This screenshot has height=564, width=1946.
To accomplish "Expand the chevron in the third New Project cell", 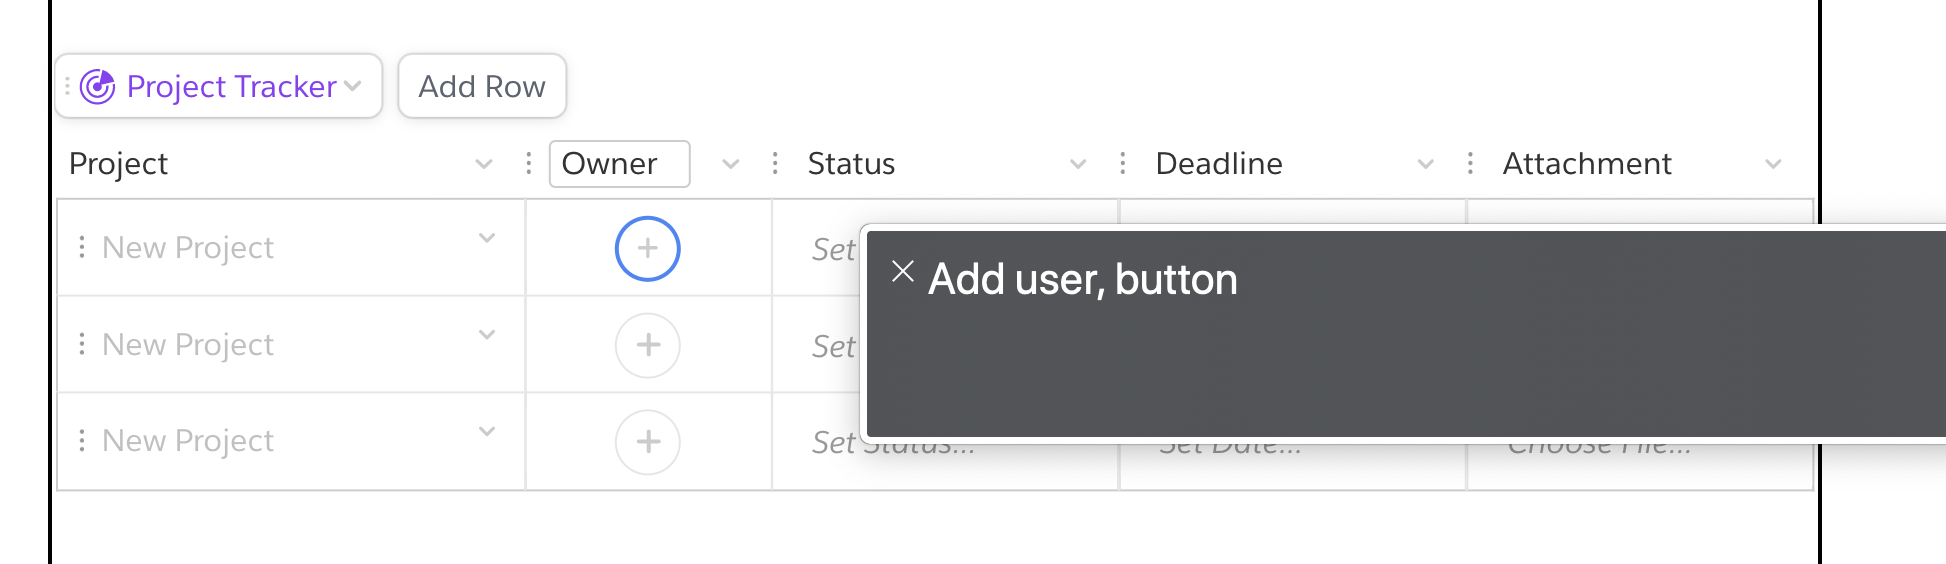I will (487, 432).
